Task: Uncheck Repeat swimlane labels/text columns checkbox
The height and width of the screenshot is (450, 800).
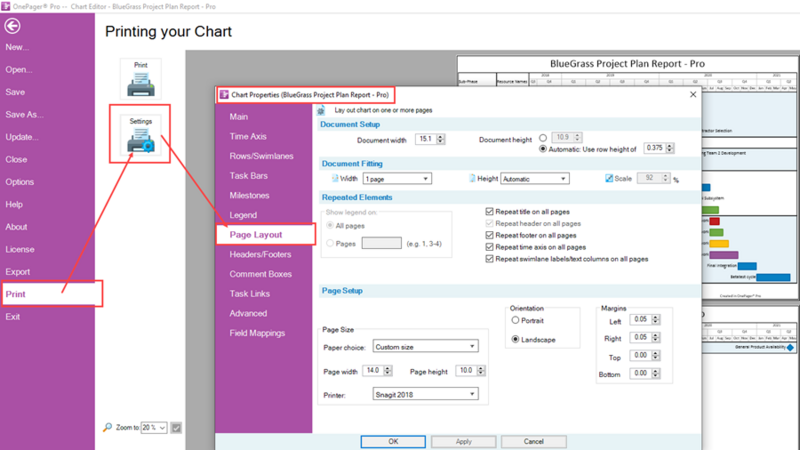Action: 489,259
